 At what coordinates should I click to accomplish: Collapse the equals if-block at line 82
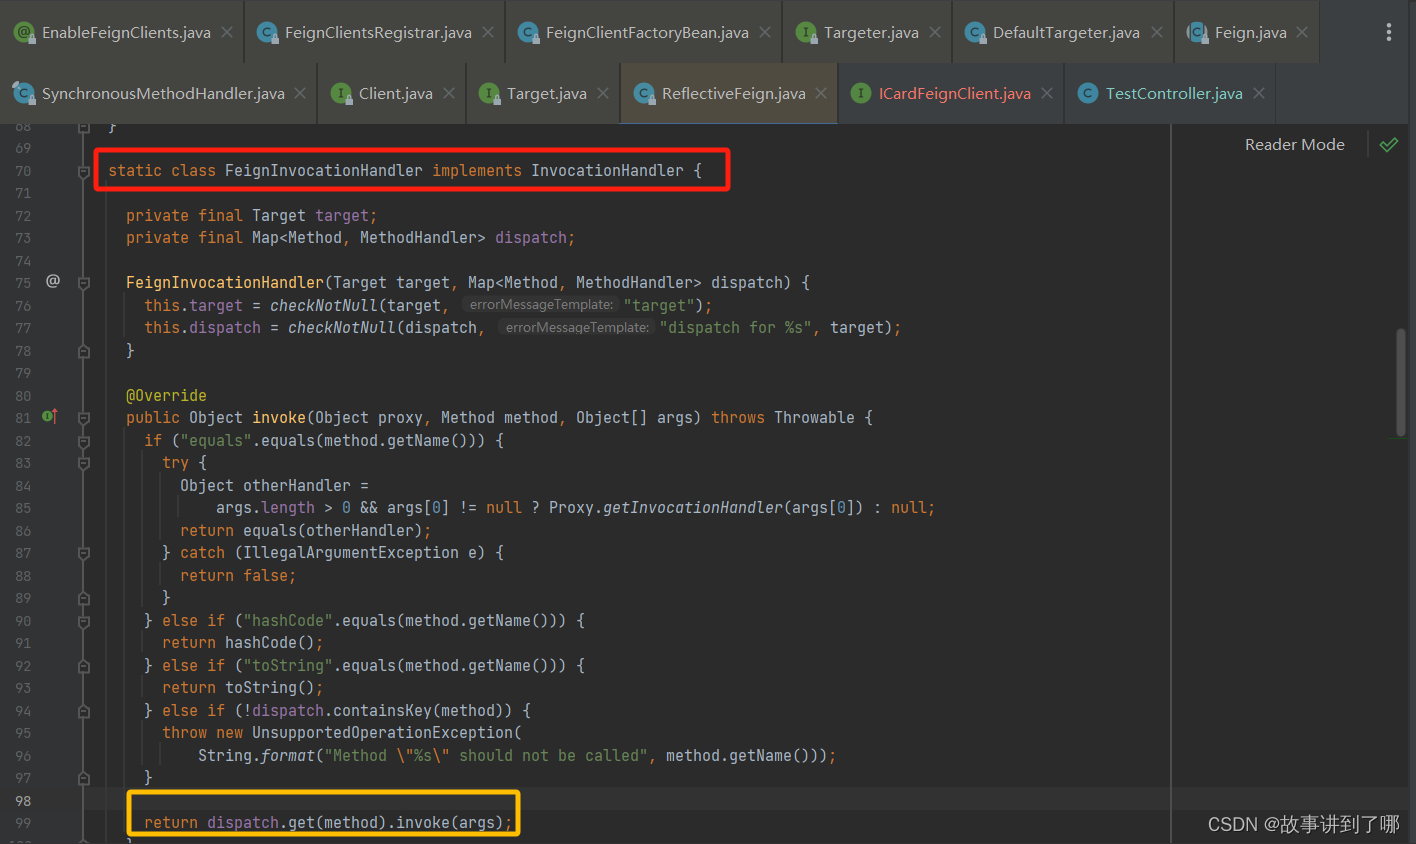pyautogui.click(x=84, y=441)
